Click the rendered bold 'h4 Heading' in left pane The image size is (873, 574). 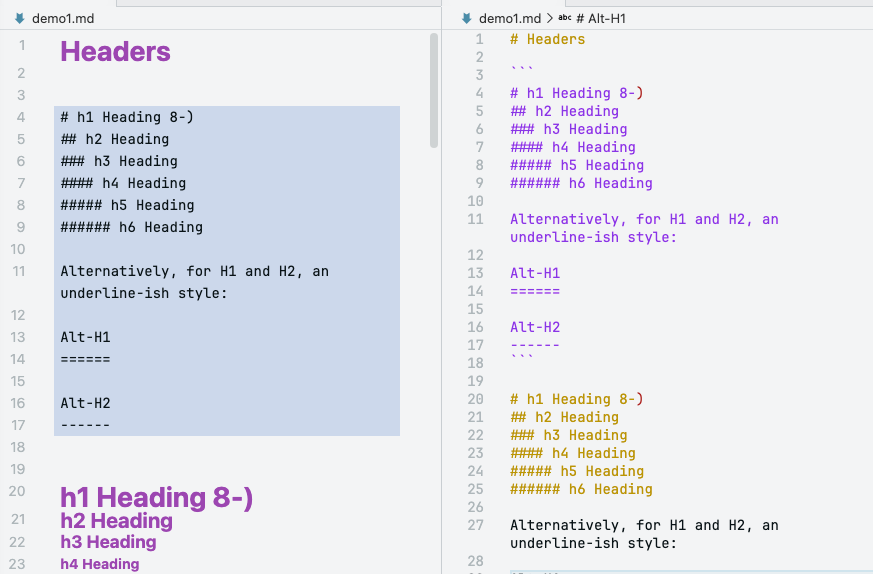pos(99,564)
